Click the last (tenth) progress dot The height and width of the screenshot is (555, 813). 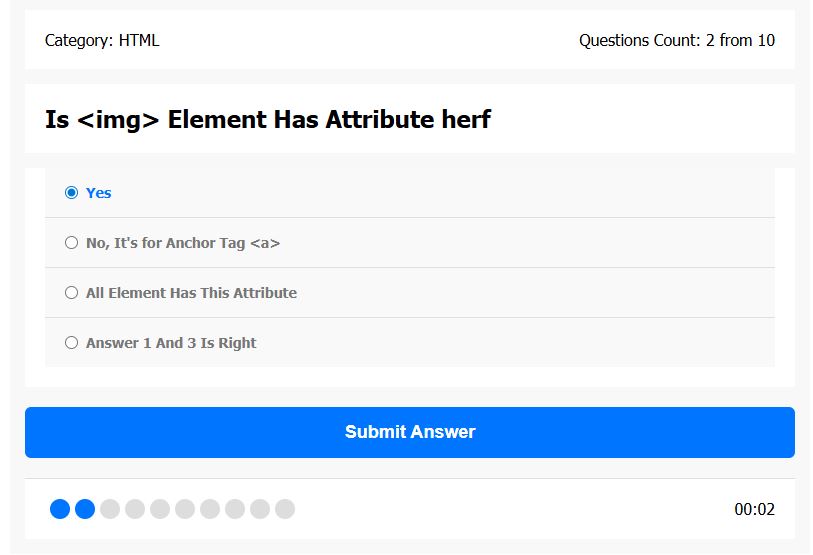[285, 509]
